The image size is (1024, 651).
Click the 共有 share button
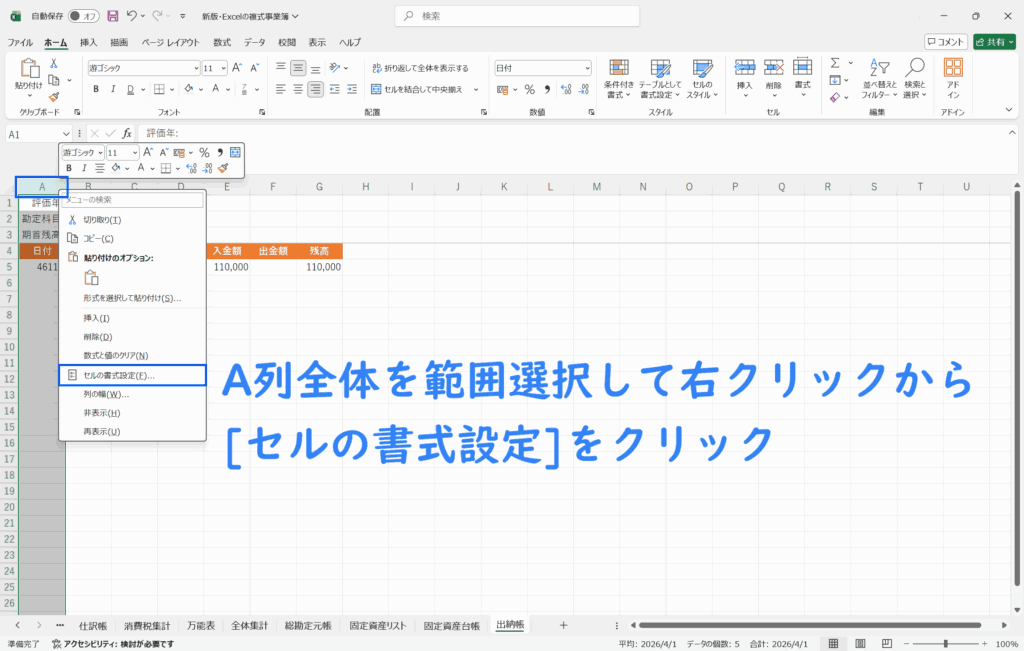coord(994,42)
